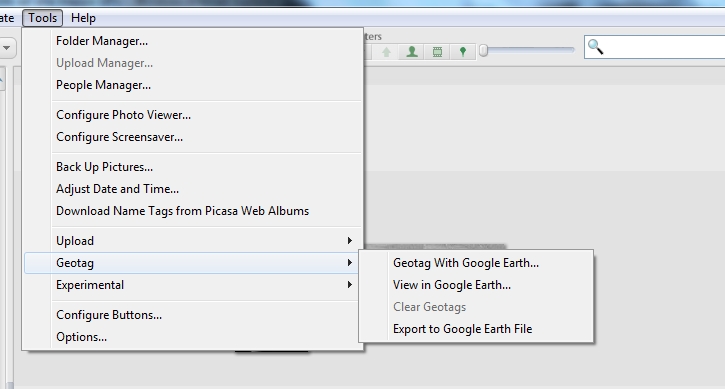725x389 pixels.
Task: Click the magnifying glass search icon
Action: point(596,47)
